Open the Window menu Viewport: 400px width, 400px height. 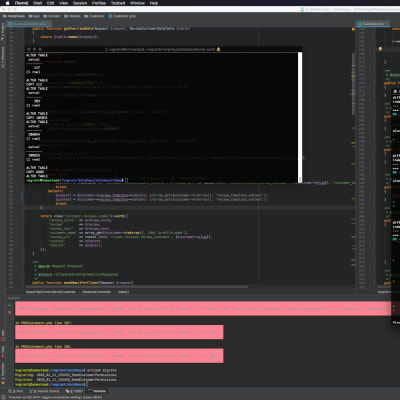pos(137,3)
